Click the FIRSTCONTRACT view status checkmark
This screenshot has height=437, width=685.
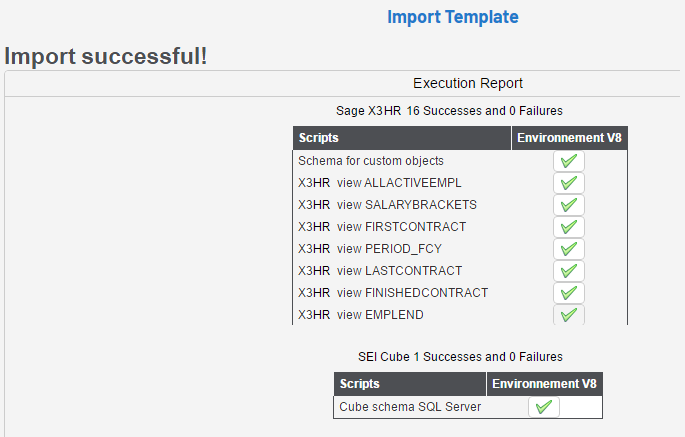tap(569, 227)
